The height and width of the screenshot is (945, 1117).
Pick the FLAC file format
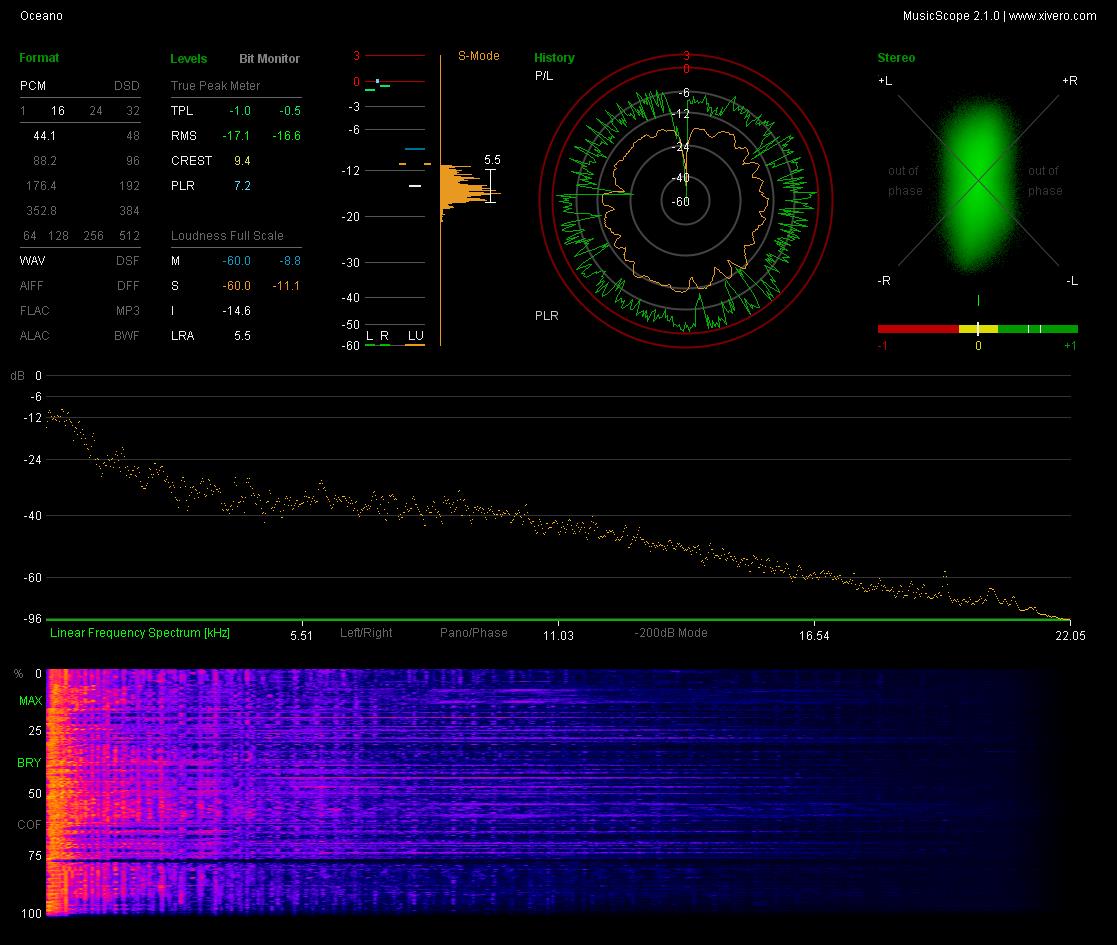(x=35, y=310)
